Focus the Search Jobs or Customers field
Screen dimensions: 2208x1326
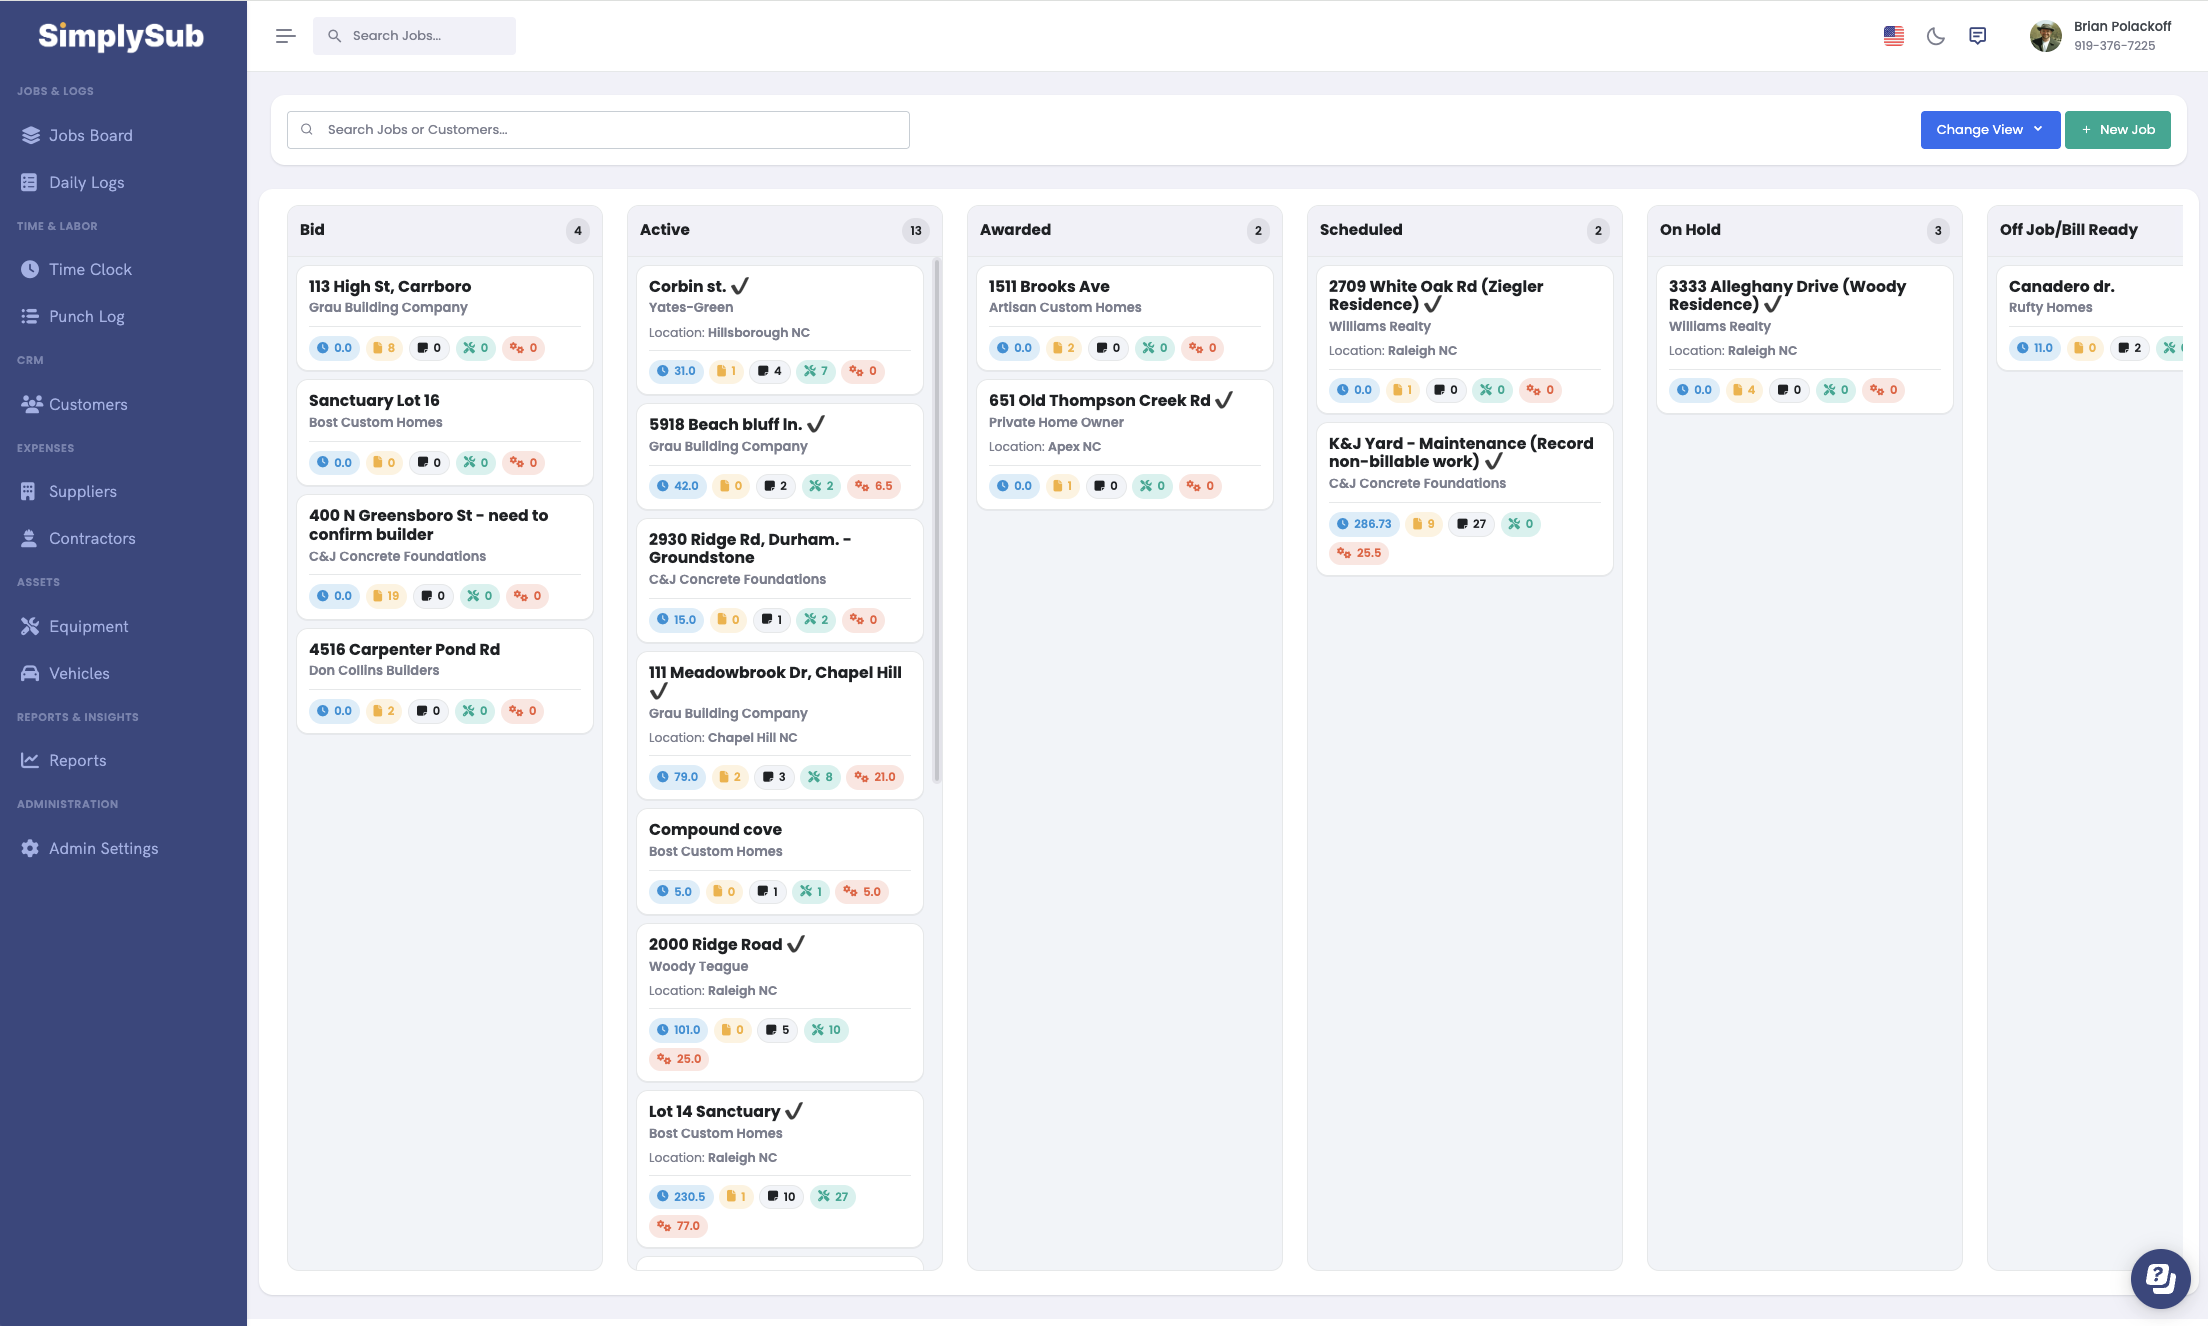point(598,130)
